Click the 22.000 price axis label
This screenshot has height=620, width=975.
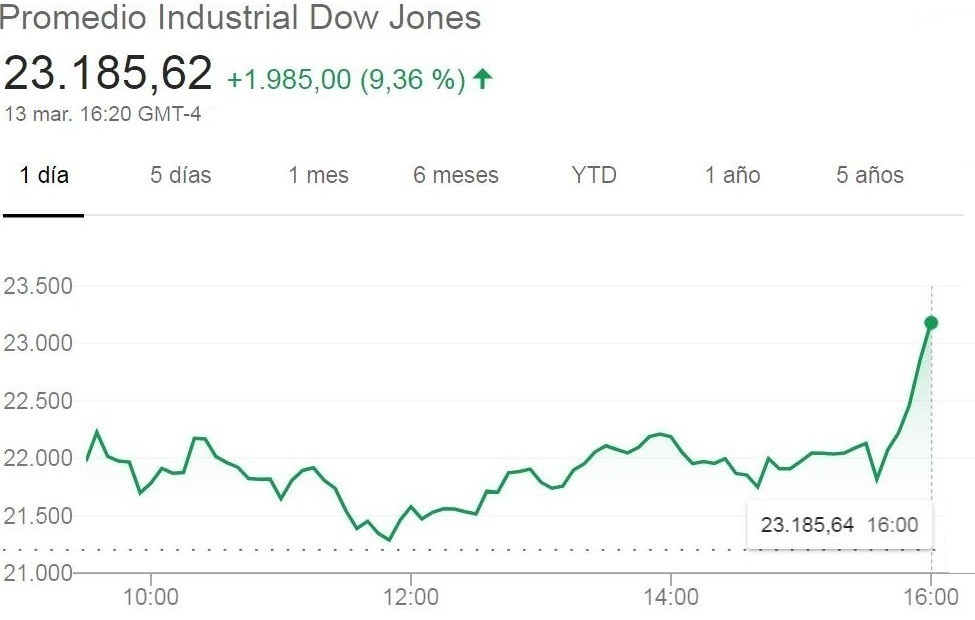pos(39,459)
